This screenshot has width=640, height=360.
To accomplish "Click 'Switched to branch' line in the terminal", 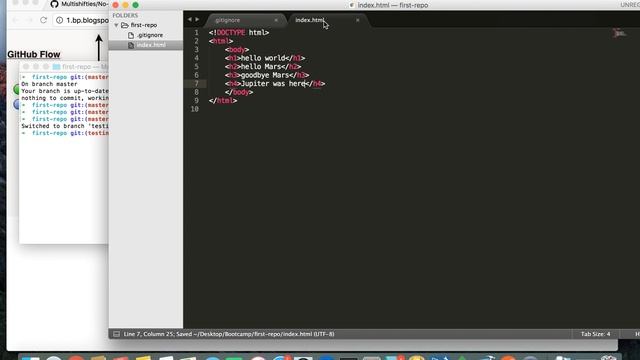I will pyautogui.click(x=65, y=126).
